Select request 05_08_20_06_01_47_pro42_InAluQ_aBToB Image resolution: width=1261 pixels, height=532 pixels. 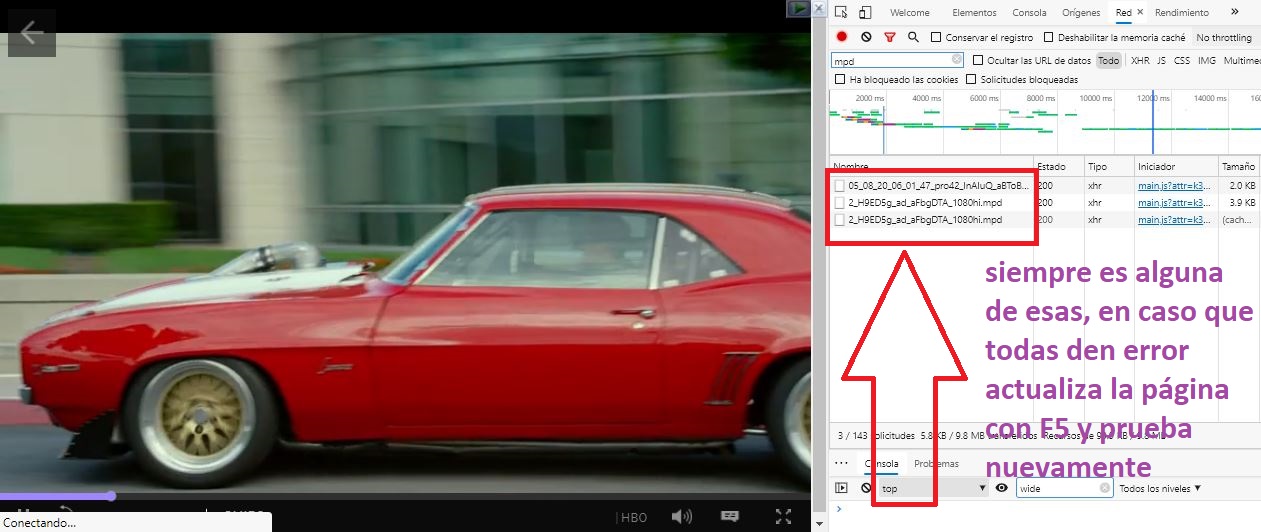(x=937, y=185)
